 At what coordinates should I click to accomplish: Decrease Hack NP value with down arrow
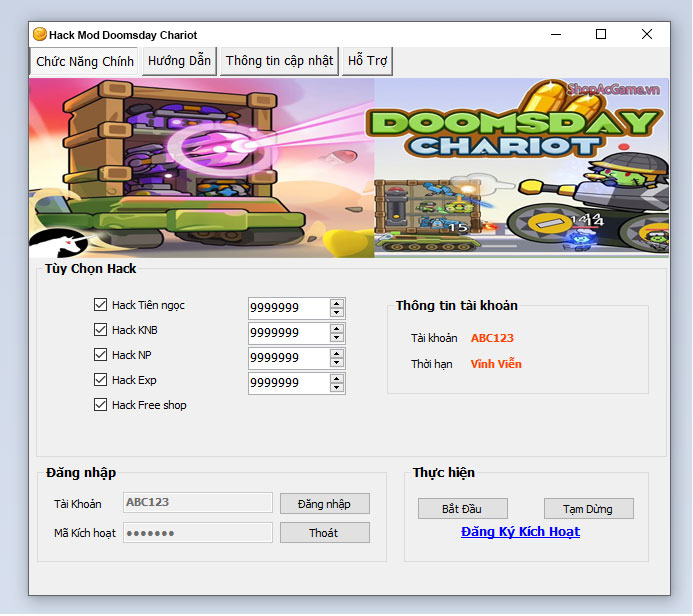(x=337, y=363)
